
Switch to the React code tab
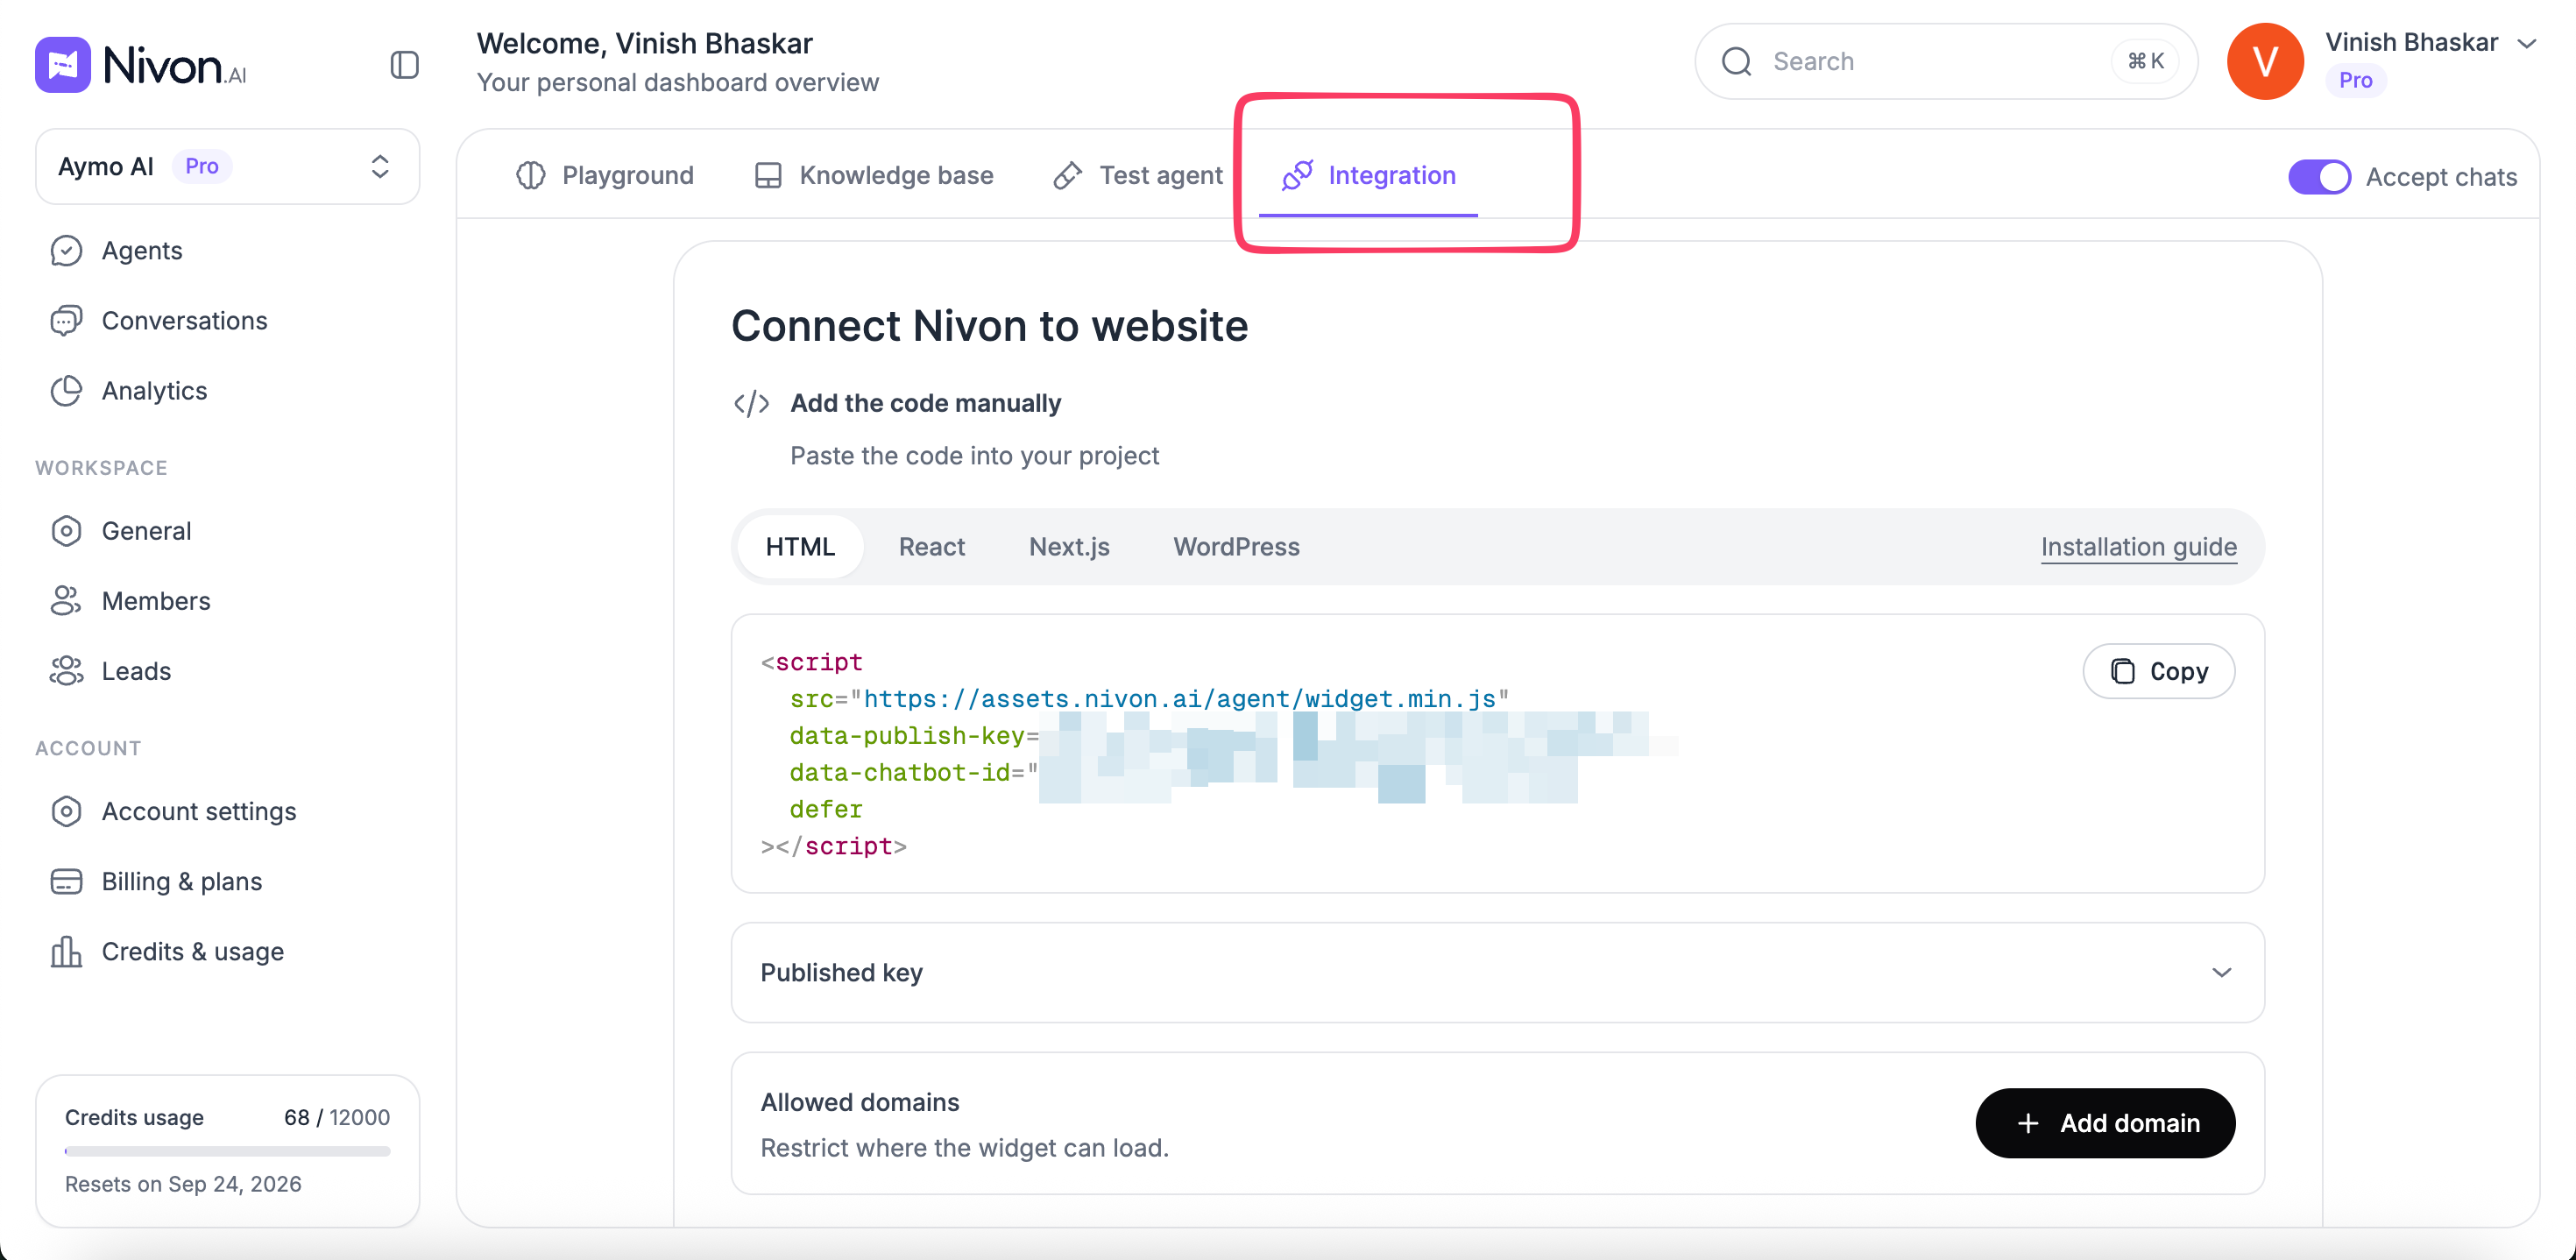point(931,546)
